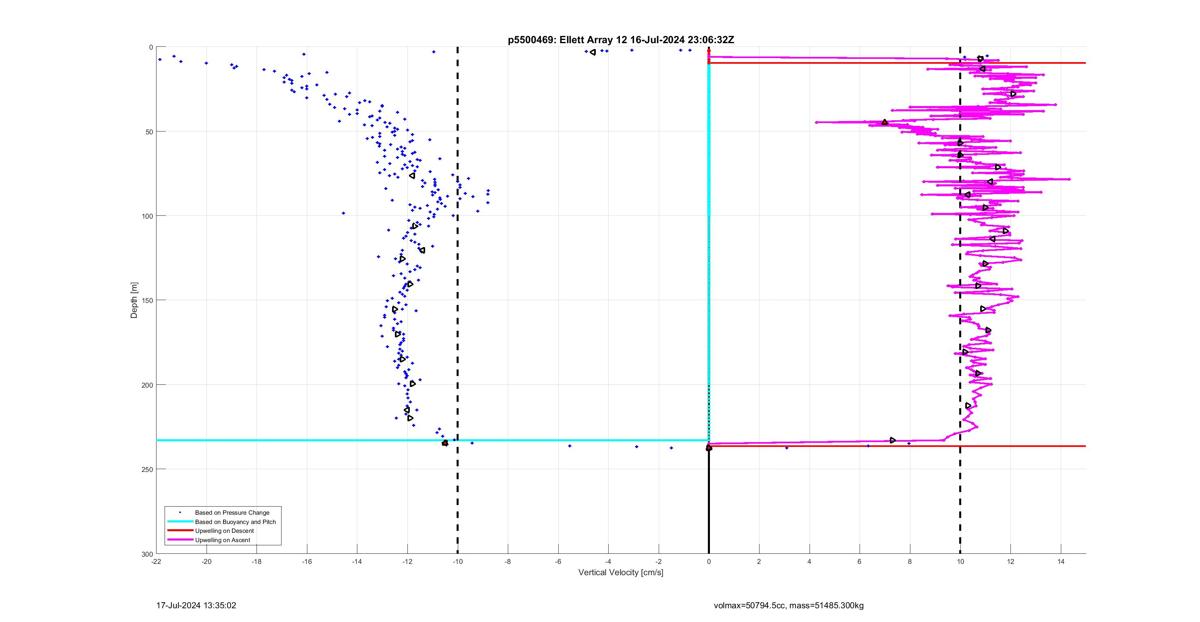Viewport: 1200px width, 622px height.
Task: Click the depth axis tick label "150"
Action: [147, 300]
